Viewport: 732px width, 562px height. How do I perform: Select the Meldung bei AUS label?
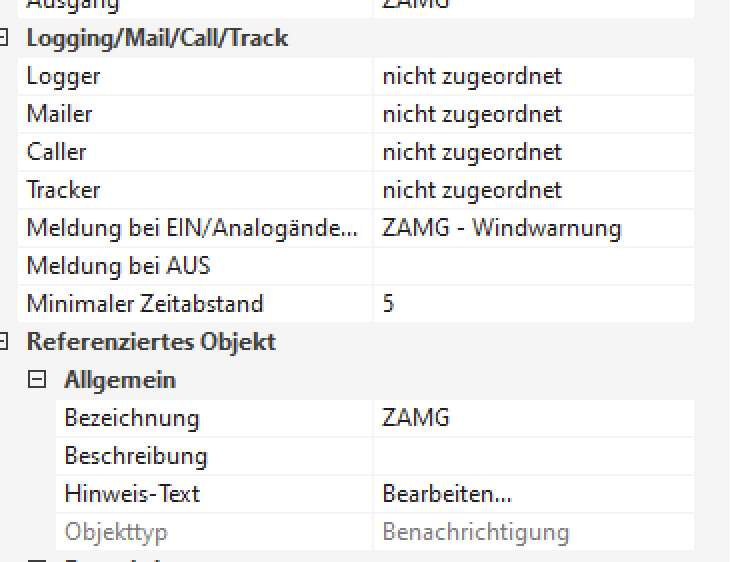point(118,266)
